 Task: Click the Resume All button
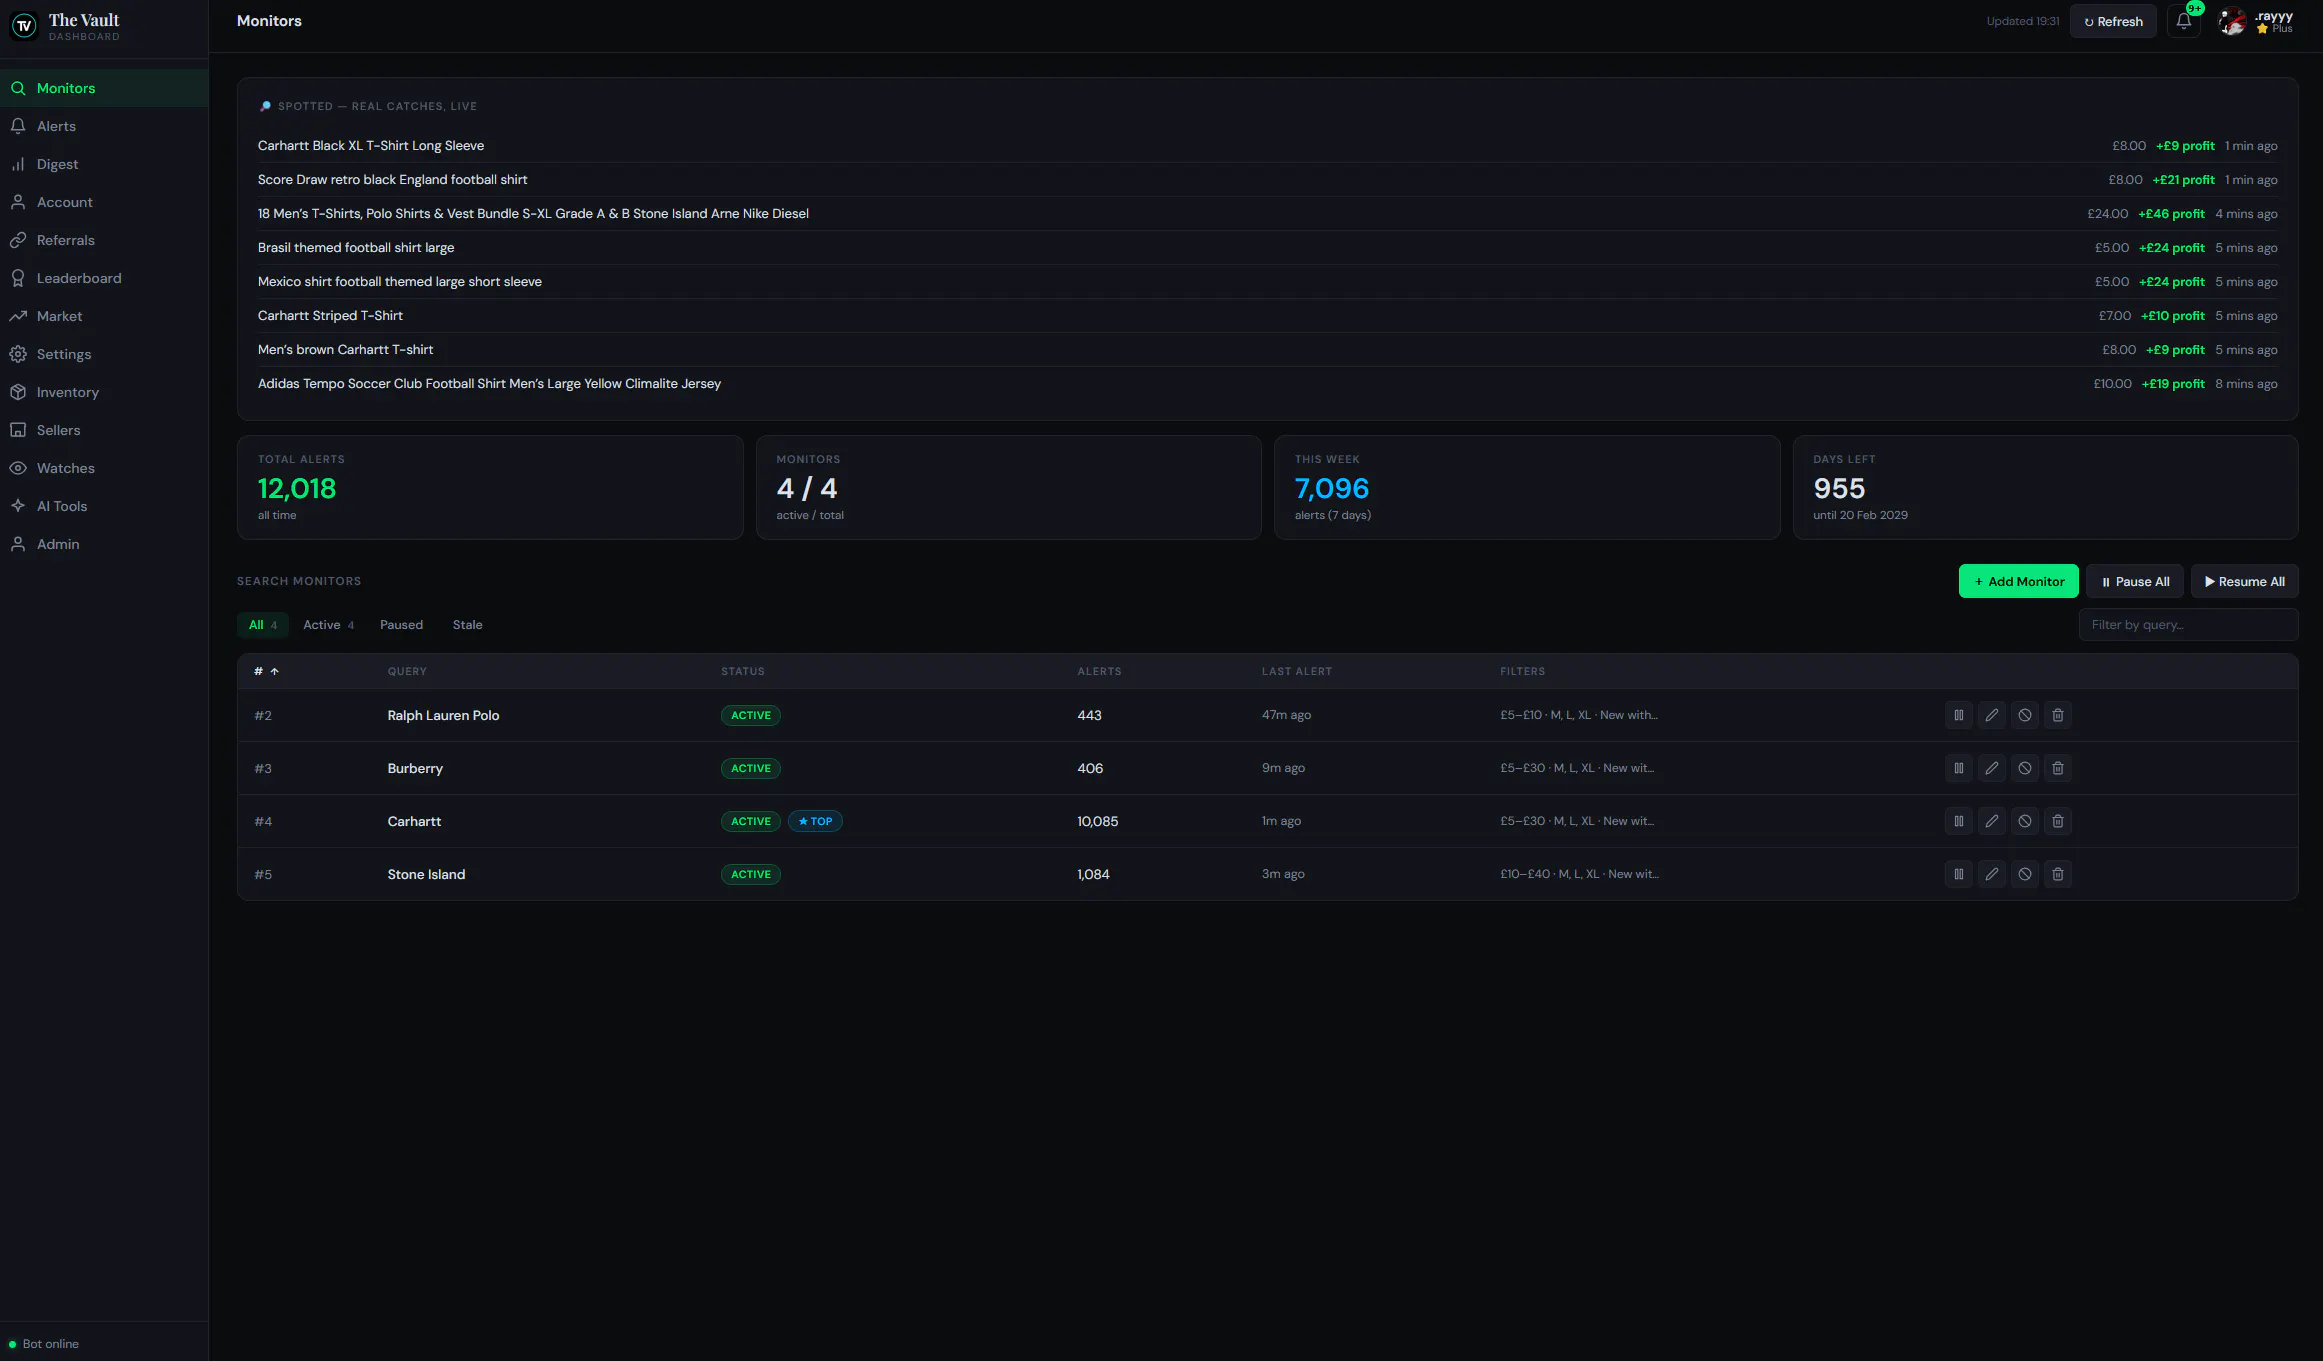pyautogui.click(x=2244, y=581)
